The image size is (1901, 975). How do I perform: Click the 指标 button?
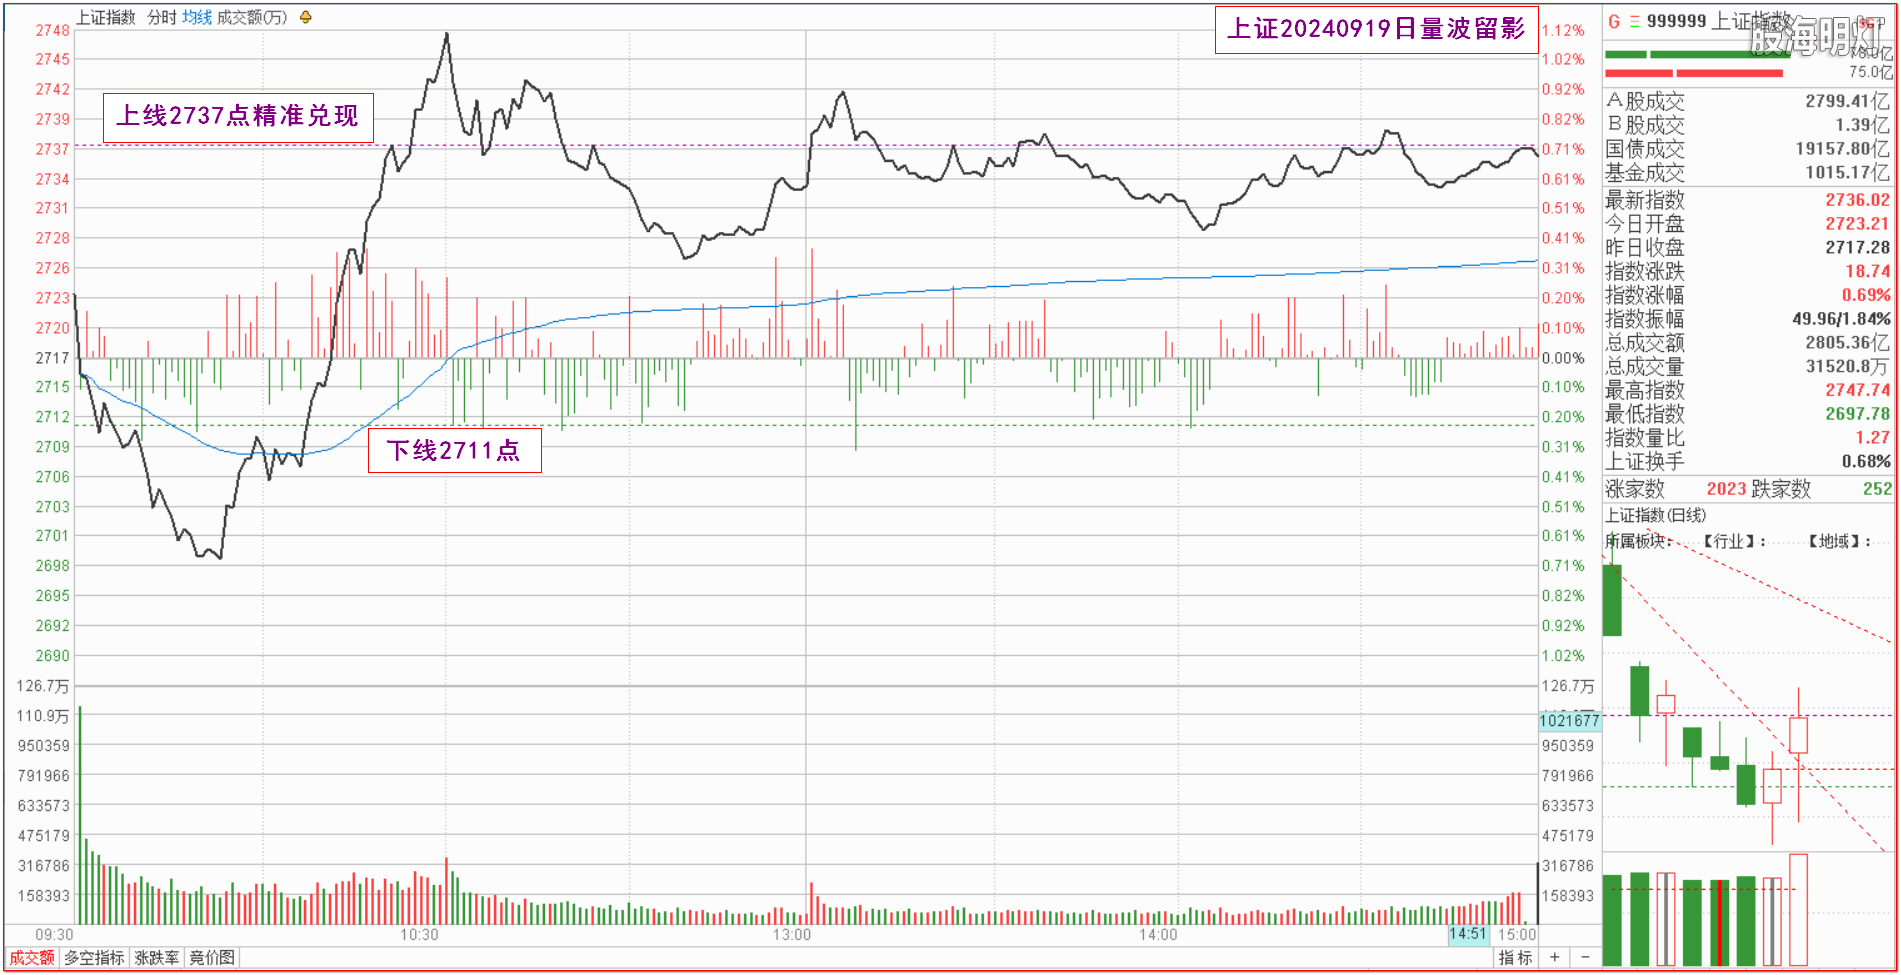click(x=1515, y=957)
